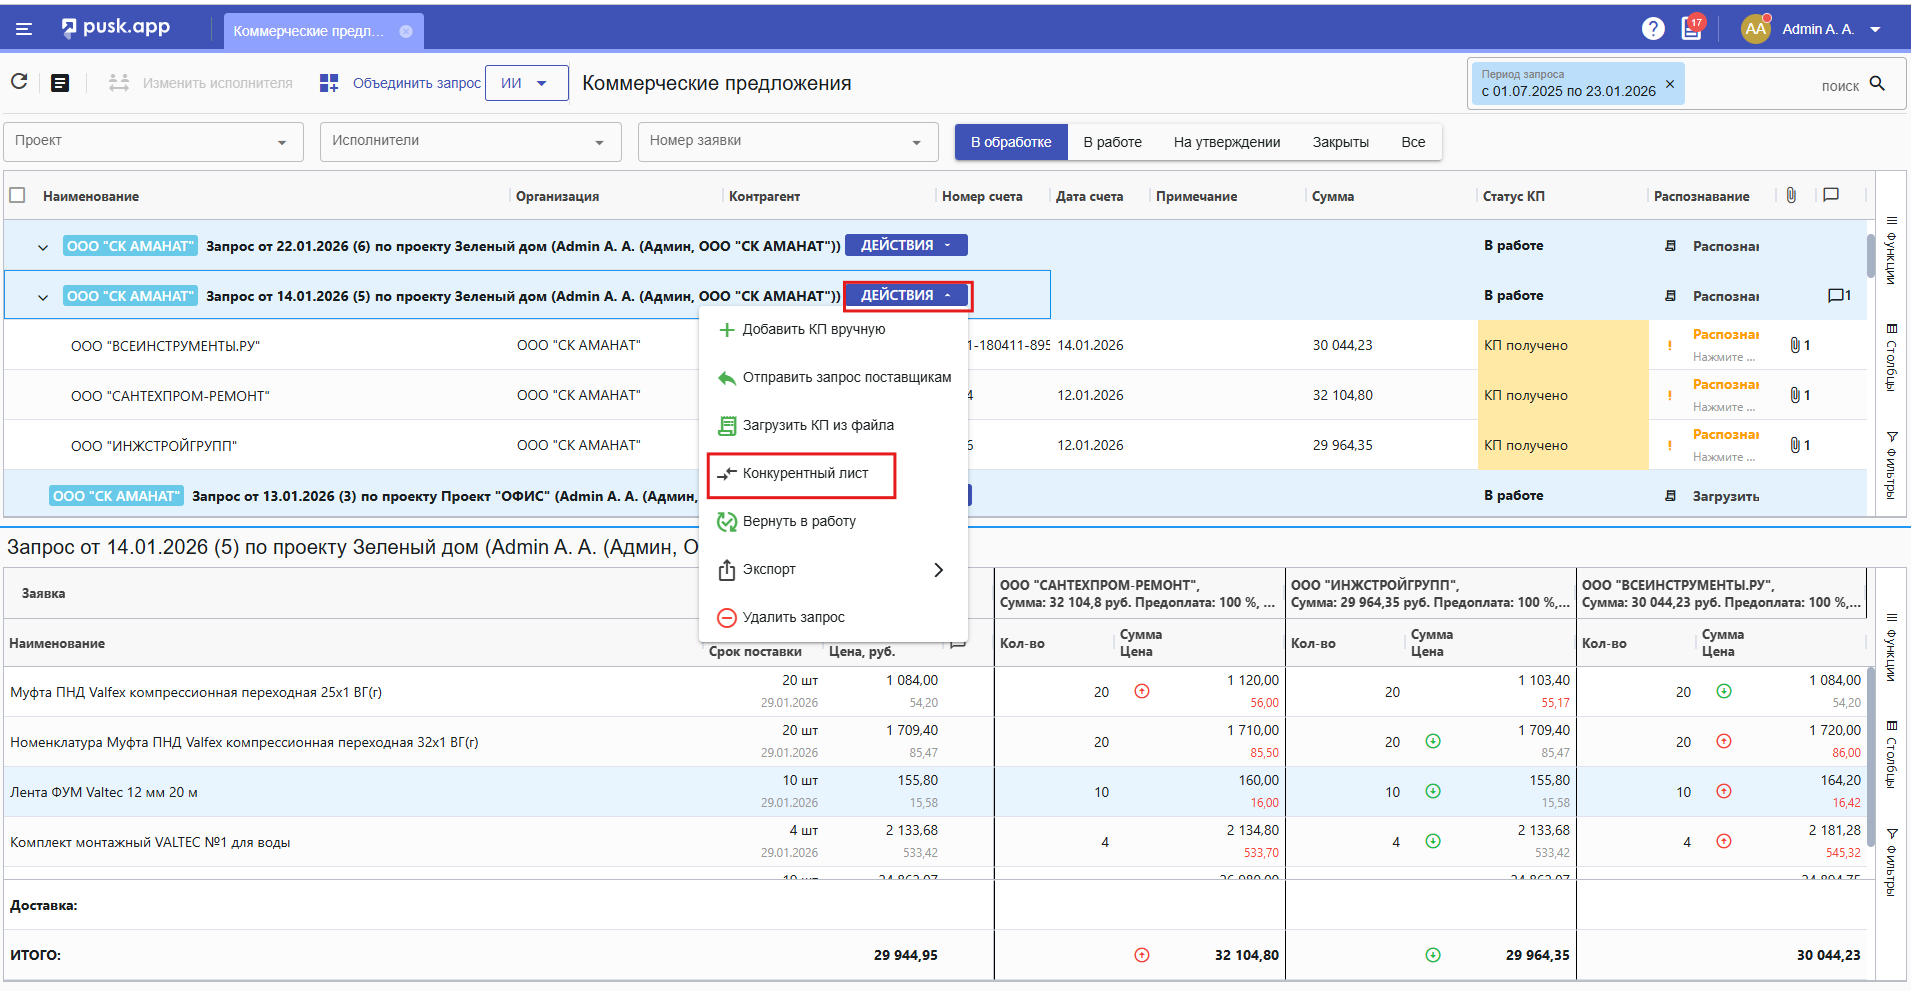1911x991 pixels.
Task: Collapse the request from 22.01.2026 row
Action: click(43, 247)
